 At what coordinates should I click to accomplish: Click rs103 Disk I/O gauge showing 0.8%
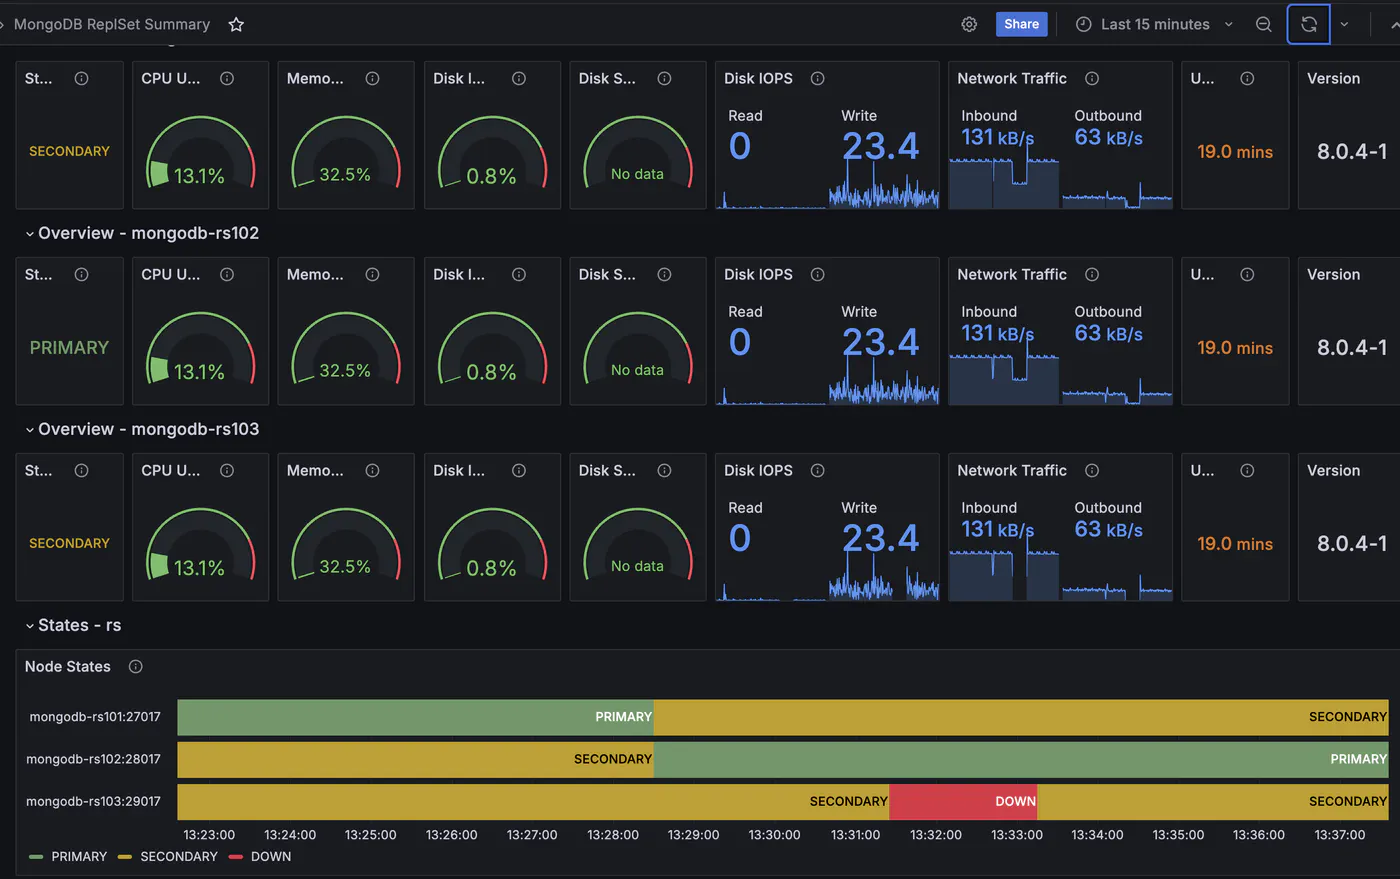pyautogui.click(x=492, y=546)
